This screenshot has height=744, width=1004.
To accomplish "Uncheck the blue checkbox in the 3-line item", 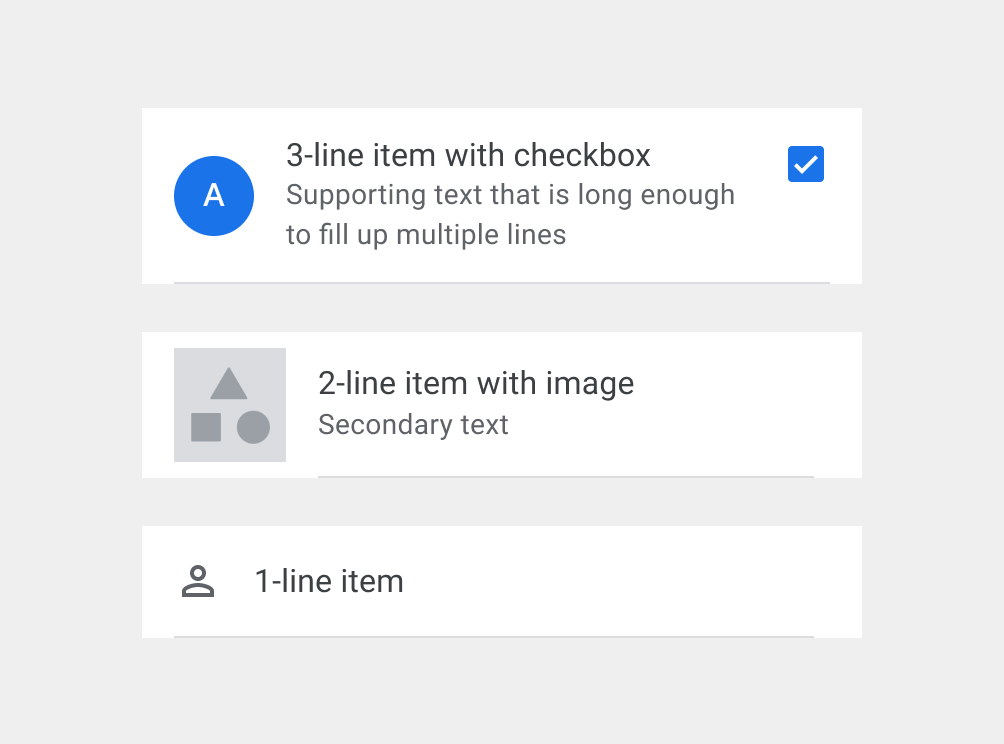I will click(x=806, y=164).
